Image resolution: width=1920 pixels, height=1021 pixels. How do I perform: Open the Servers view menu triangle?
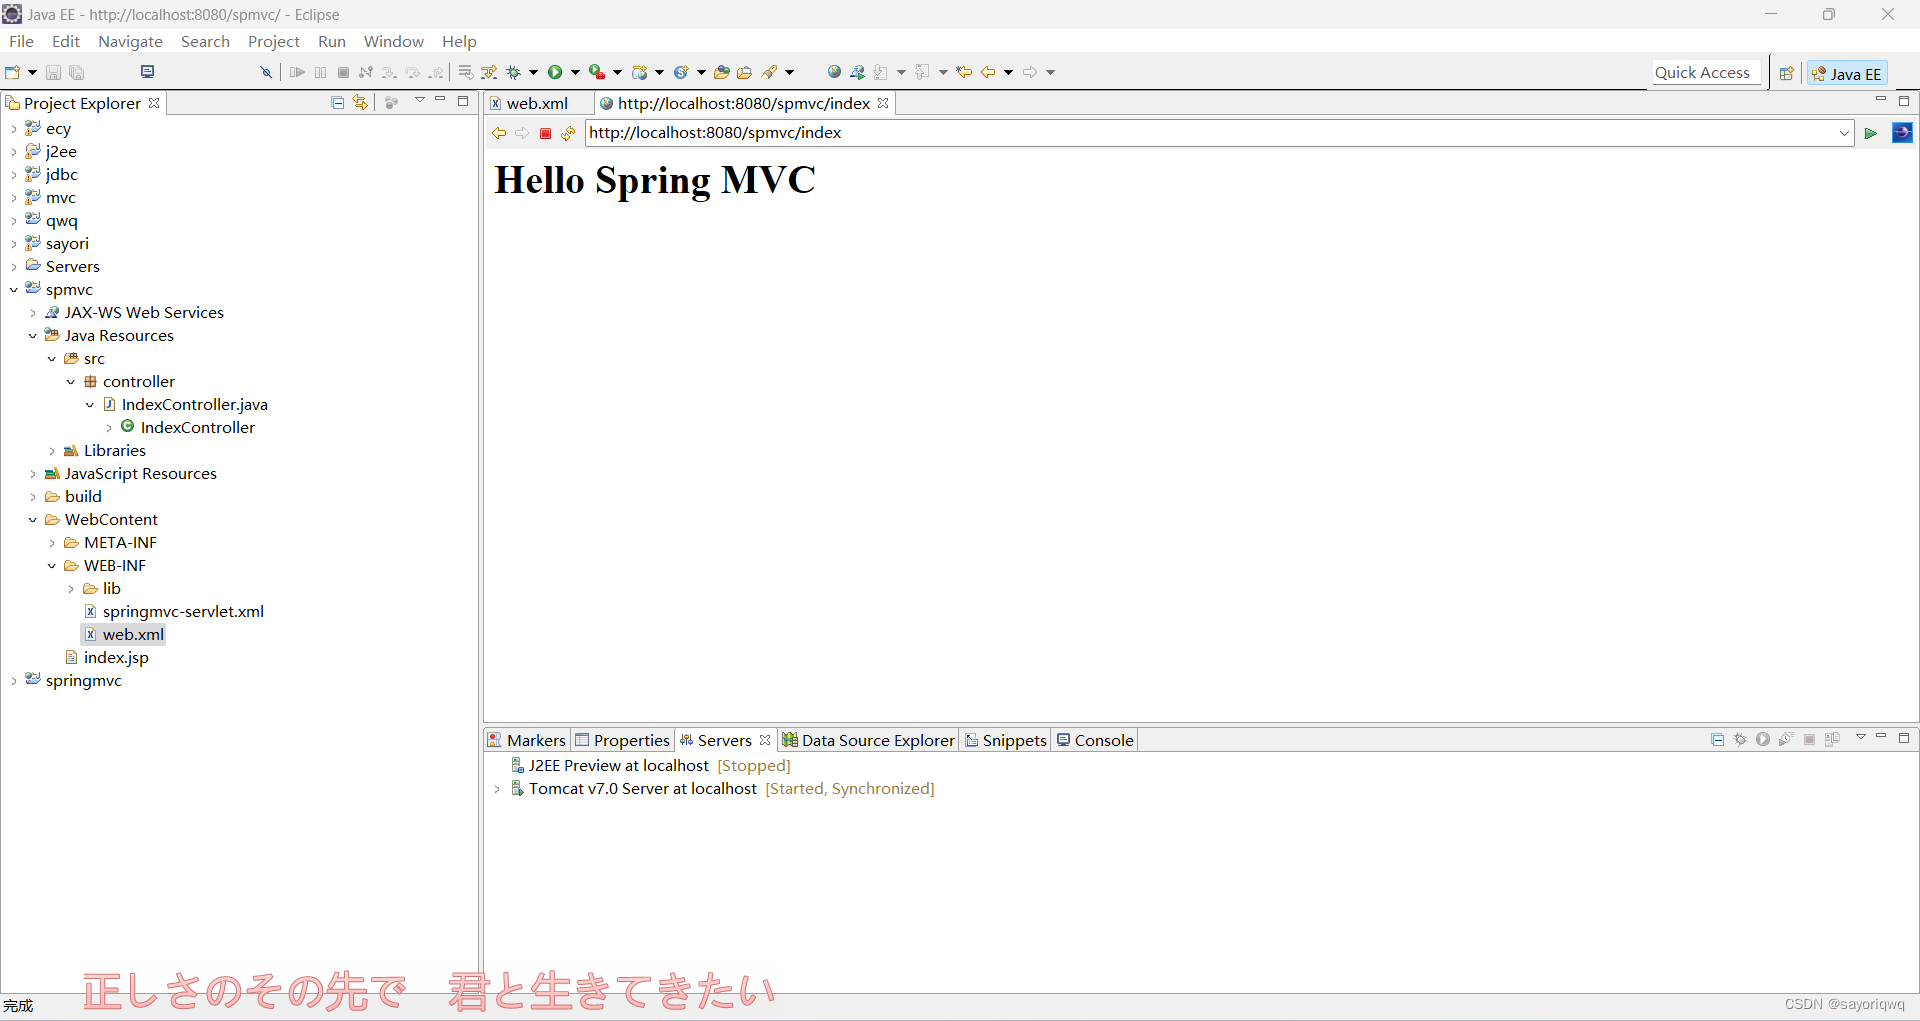coord(1860,738)
